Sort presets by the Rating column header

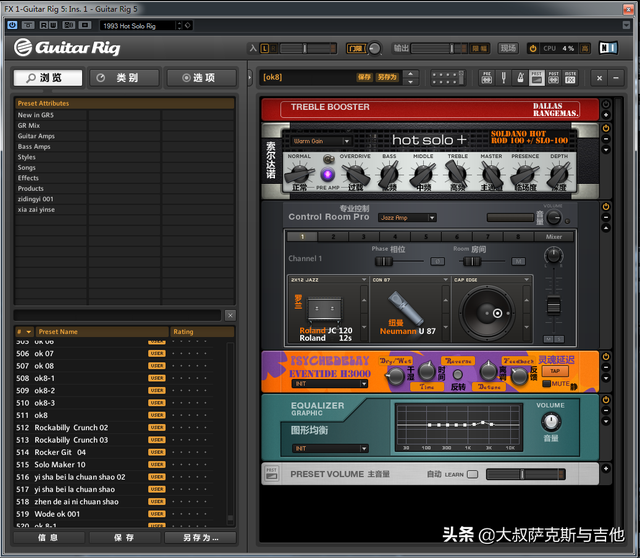click(202, 331)
